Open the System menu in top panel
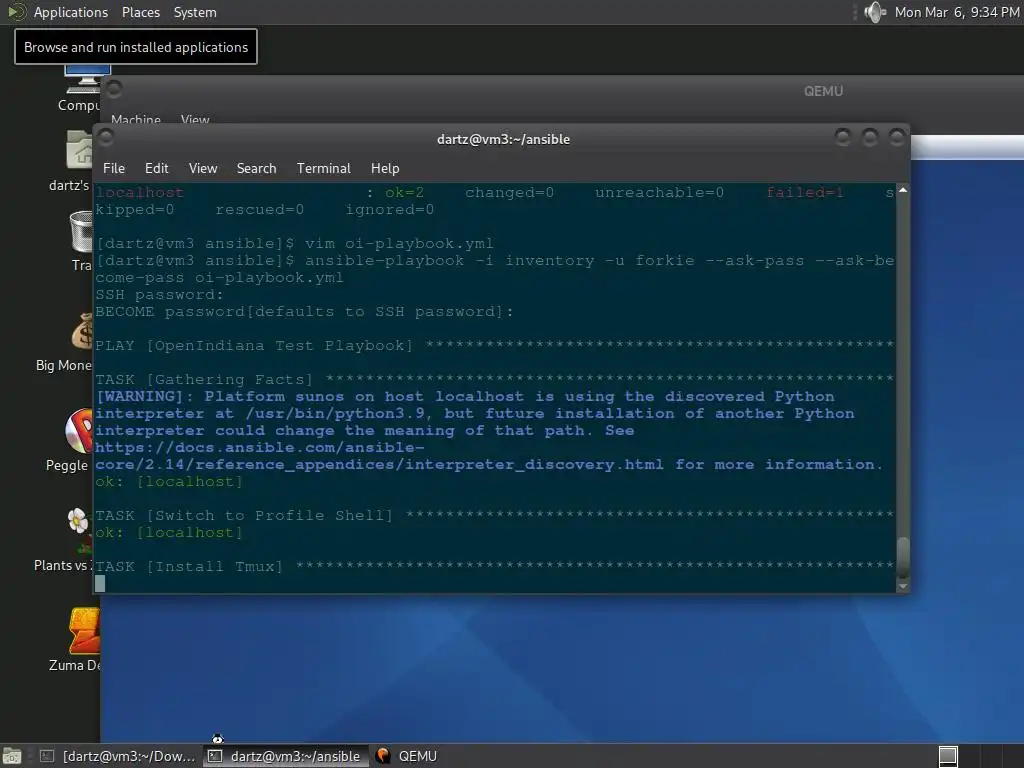Viewport: 1024px width, 768px height. click(195, 12)
